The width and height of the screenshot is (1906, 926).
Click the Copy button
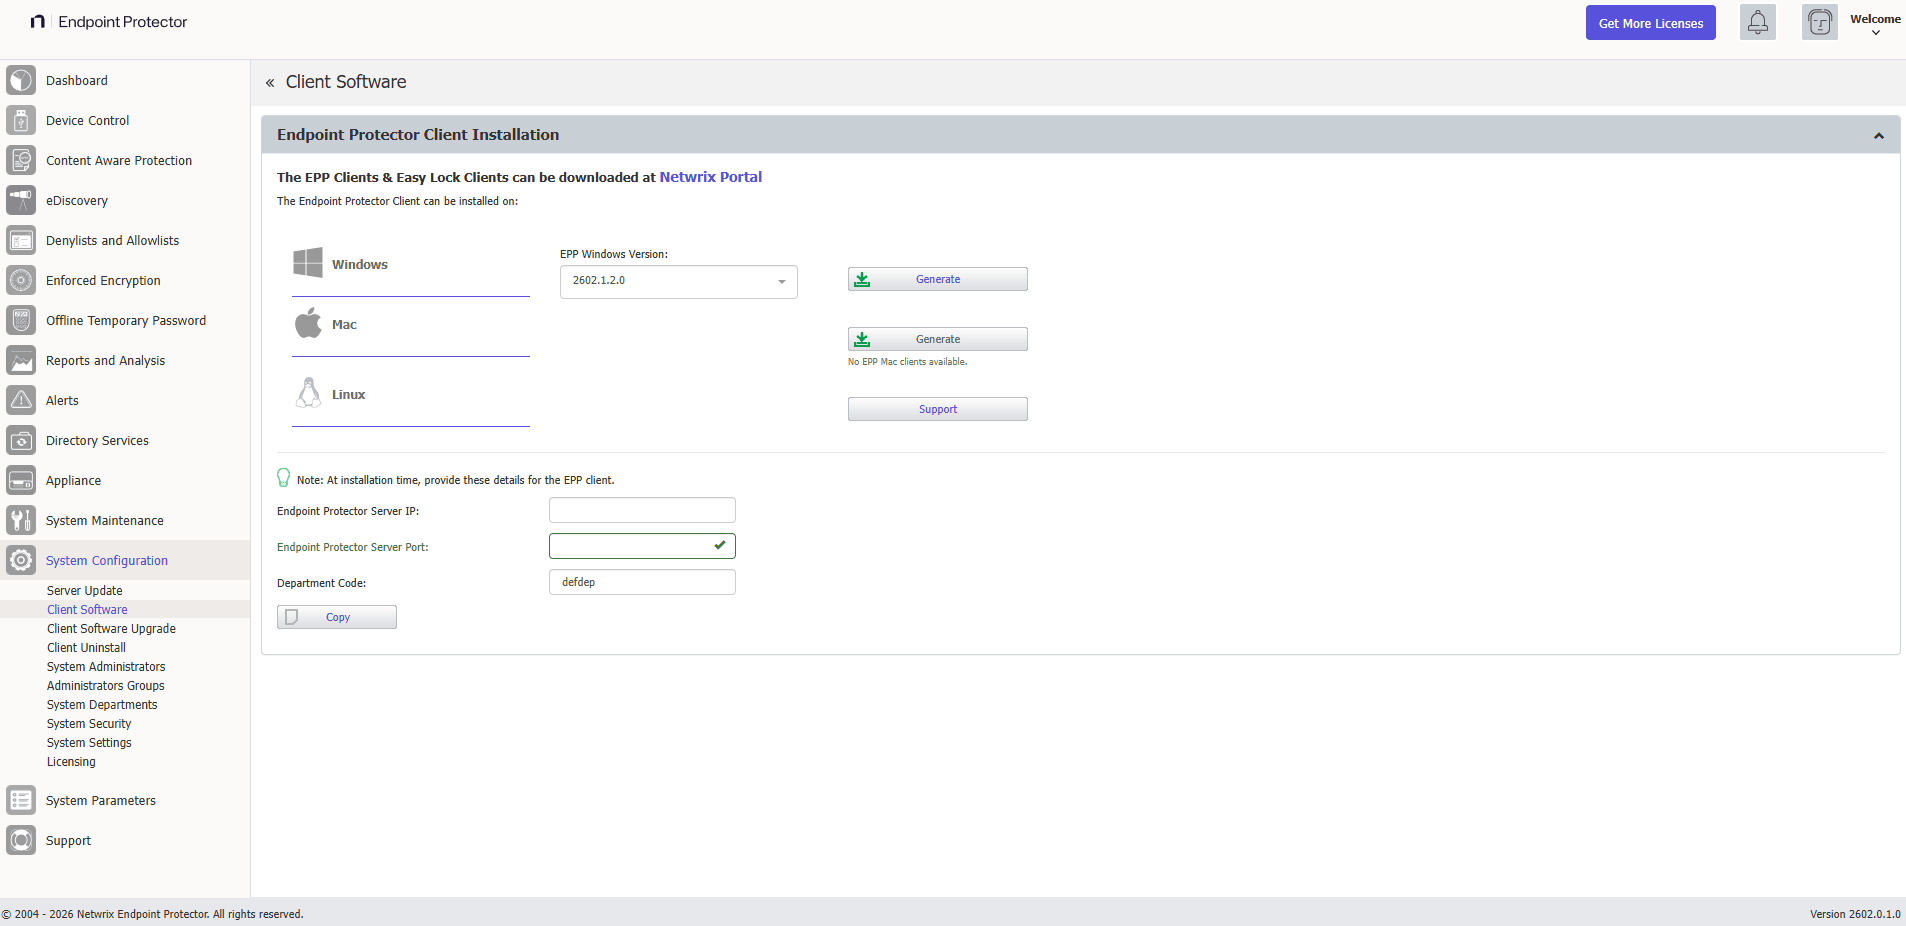coord(337,617)
